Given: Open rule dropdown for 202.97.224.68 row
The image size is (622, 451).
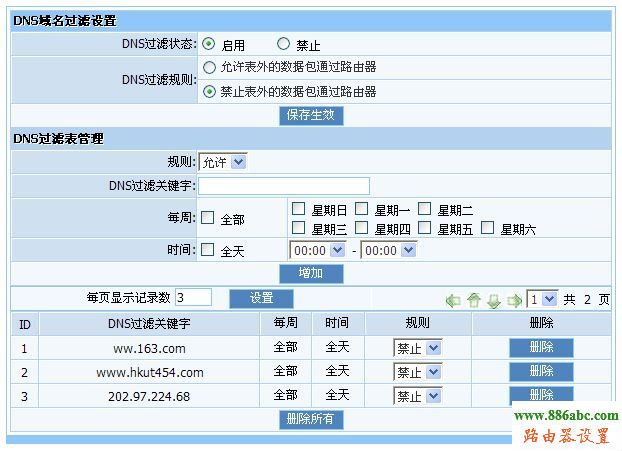Looking at the screenshot, I should 417,396.
